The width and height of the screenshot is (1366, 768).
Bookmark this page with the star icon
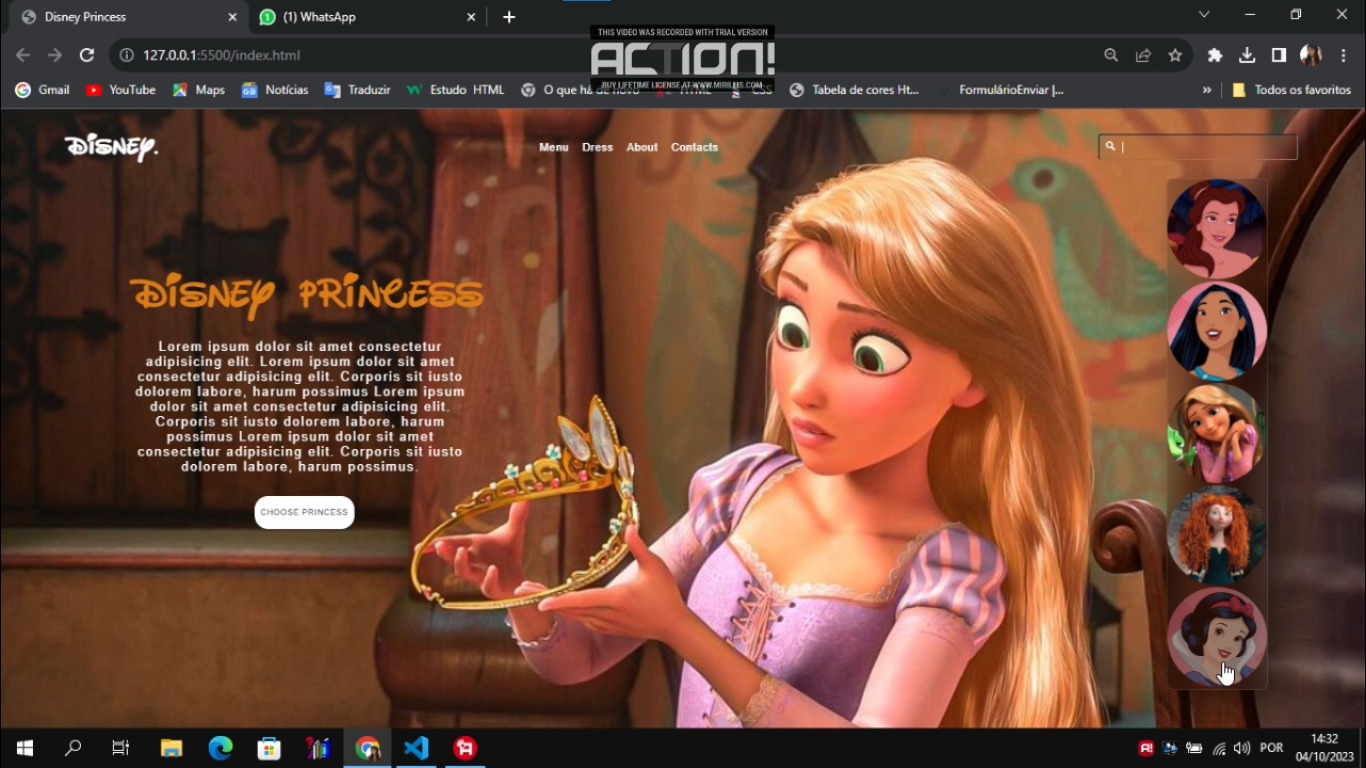point(1175,55)
